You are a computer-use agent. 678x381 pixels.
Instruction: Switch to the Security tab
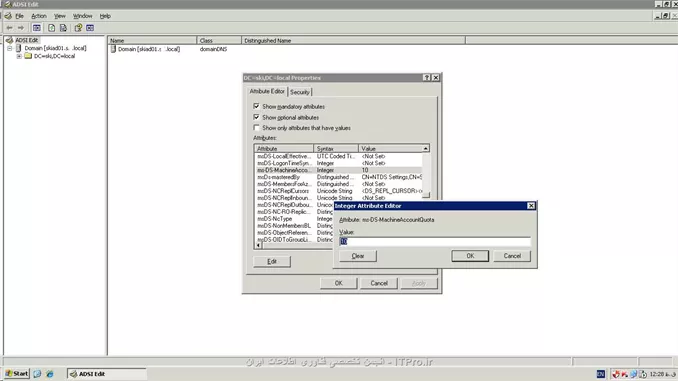pyautogui.click(x=300, y=92)
